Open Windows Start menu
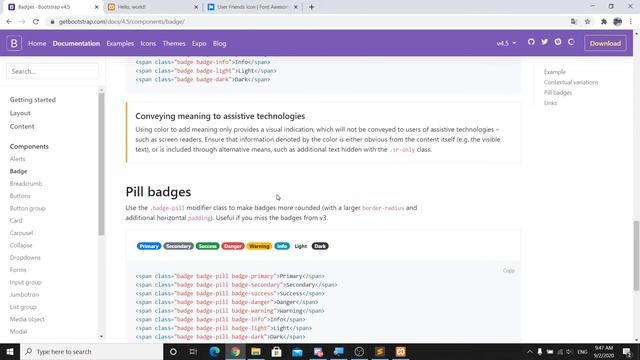640x360 pixels. click(10, 351)
